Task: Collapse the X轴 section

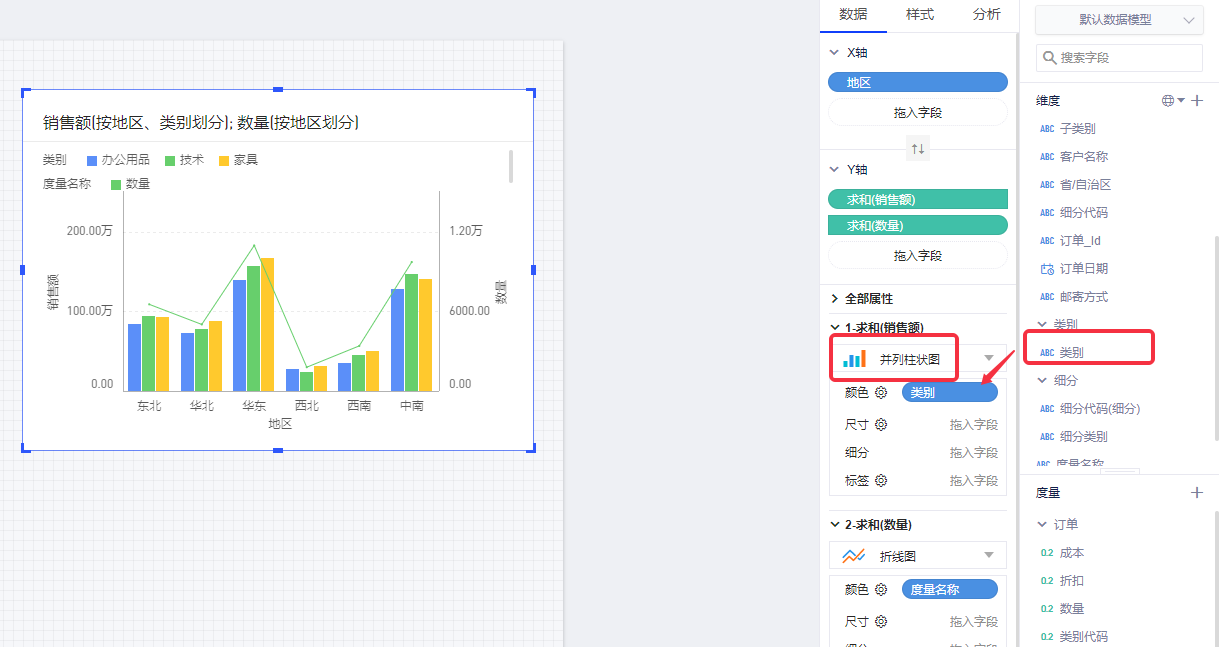Action: pyautogui.click(x=835, y=53)
